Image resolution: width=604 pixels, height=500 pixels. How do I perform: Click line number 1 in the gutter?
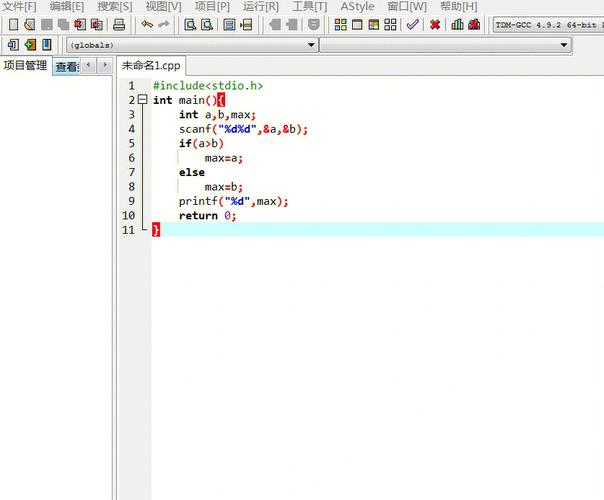[132, 86]
